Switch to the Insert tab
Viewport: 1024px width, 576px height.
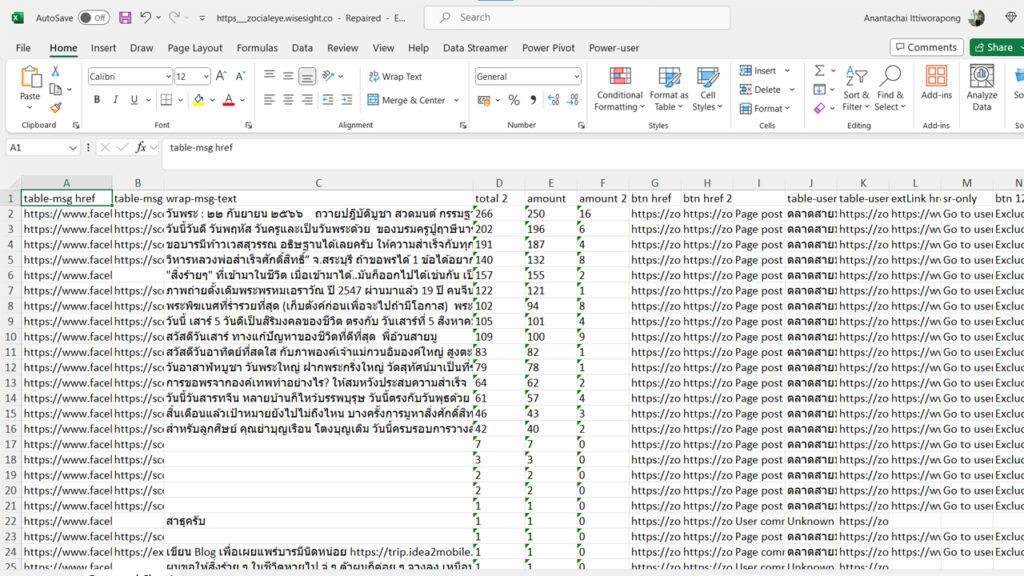pyautogui.click(x=103, y=48)
